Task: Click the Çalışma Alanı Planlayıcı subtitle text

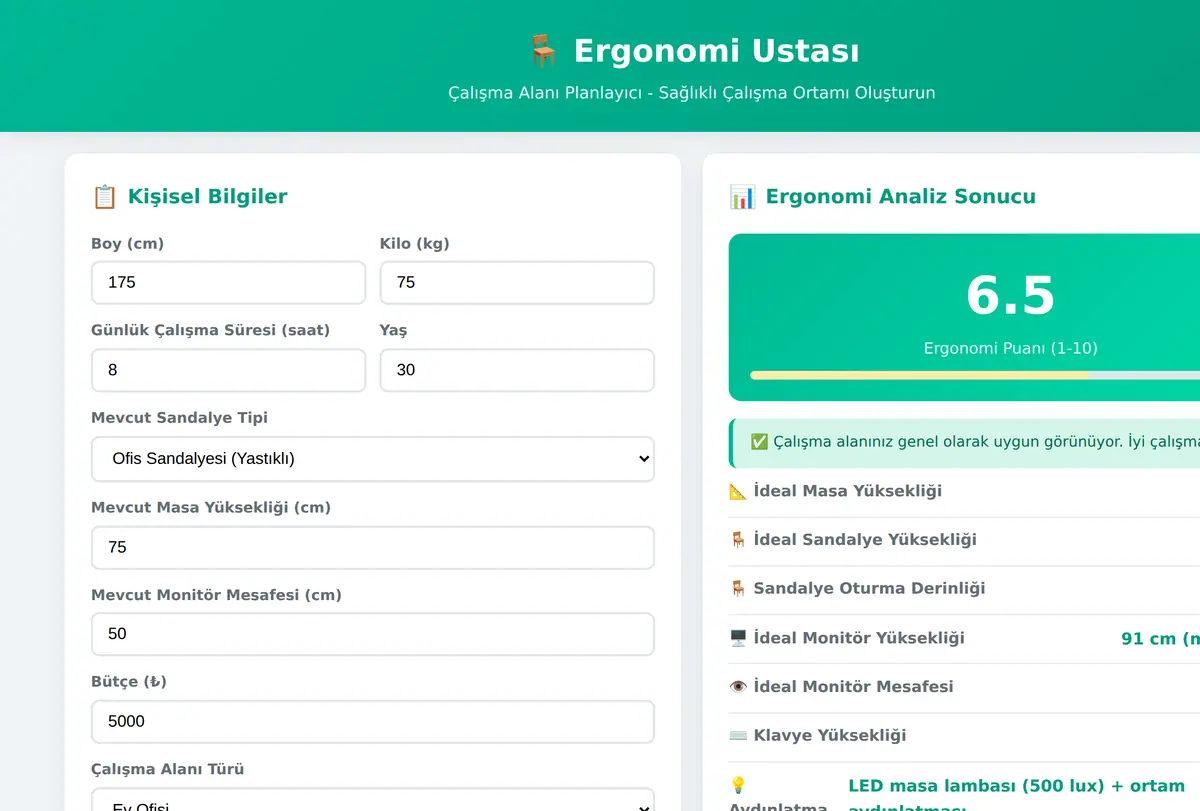Action: point(691,93)
